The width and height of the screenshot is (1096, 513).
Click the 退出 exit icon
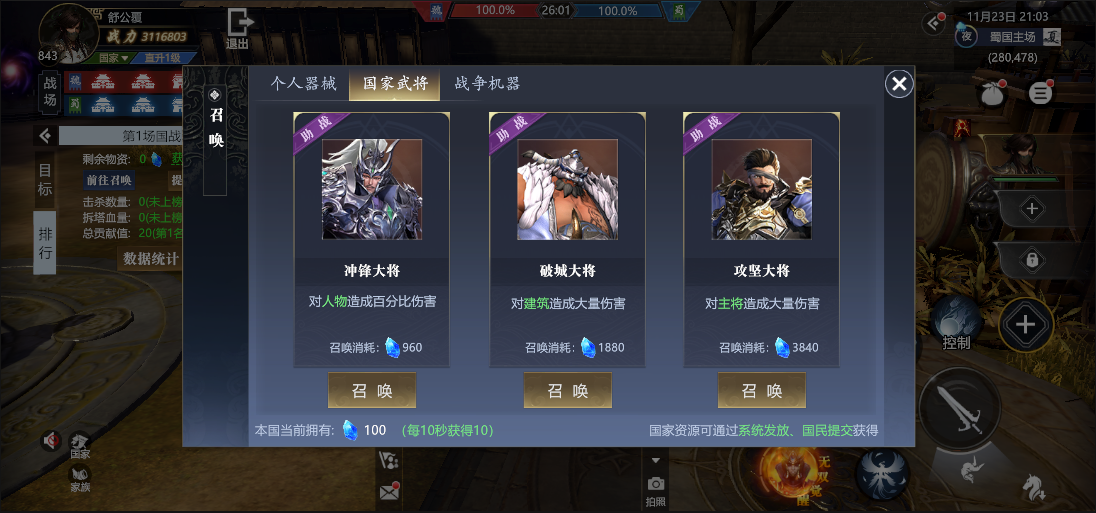(x=238, y=29)
